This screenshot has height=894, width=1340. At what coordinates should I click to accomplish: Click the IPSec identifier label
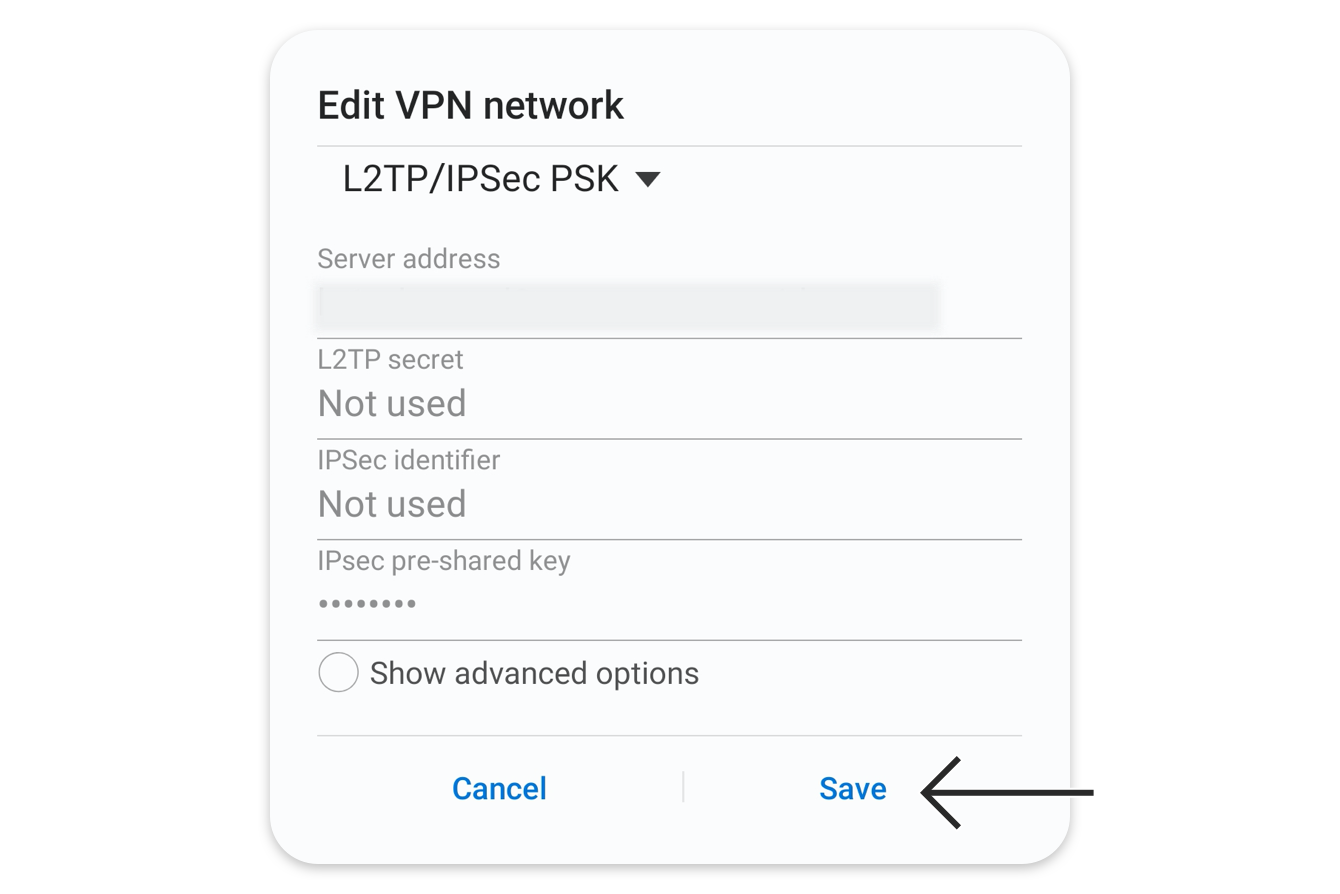(408, 460)
